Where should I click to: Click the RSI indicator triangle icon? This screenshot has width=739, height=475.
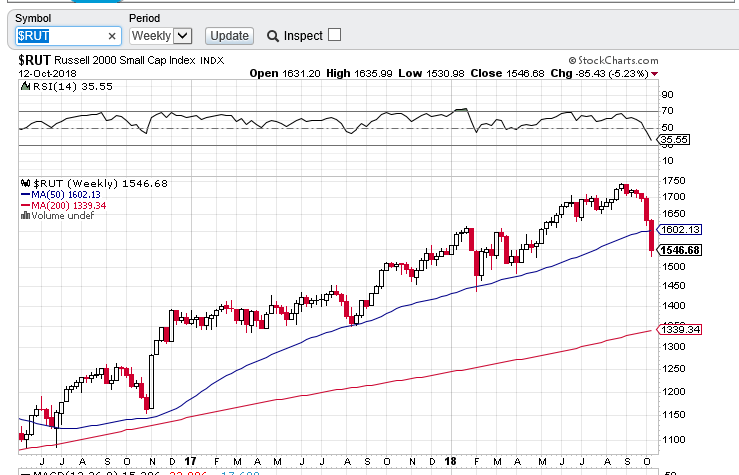click(25, 86)
